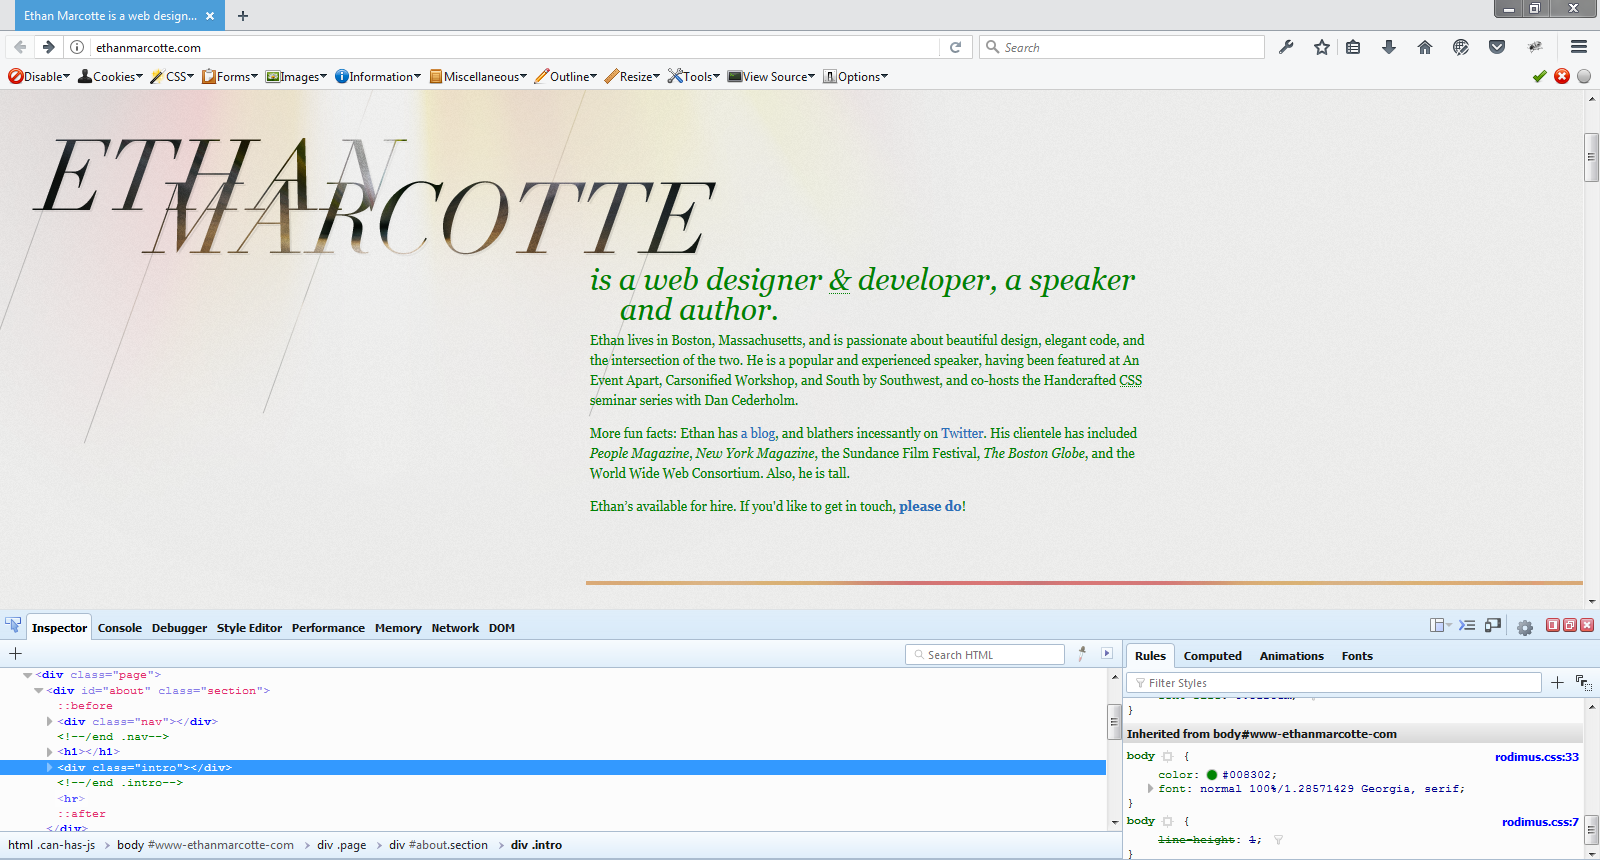1600x860 pixels.
Task: Open the Miscellaneous dropdown menu
Action: pyautogui.click(x=478, y=76)
